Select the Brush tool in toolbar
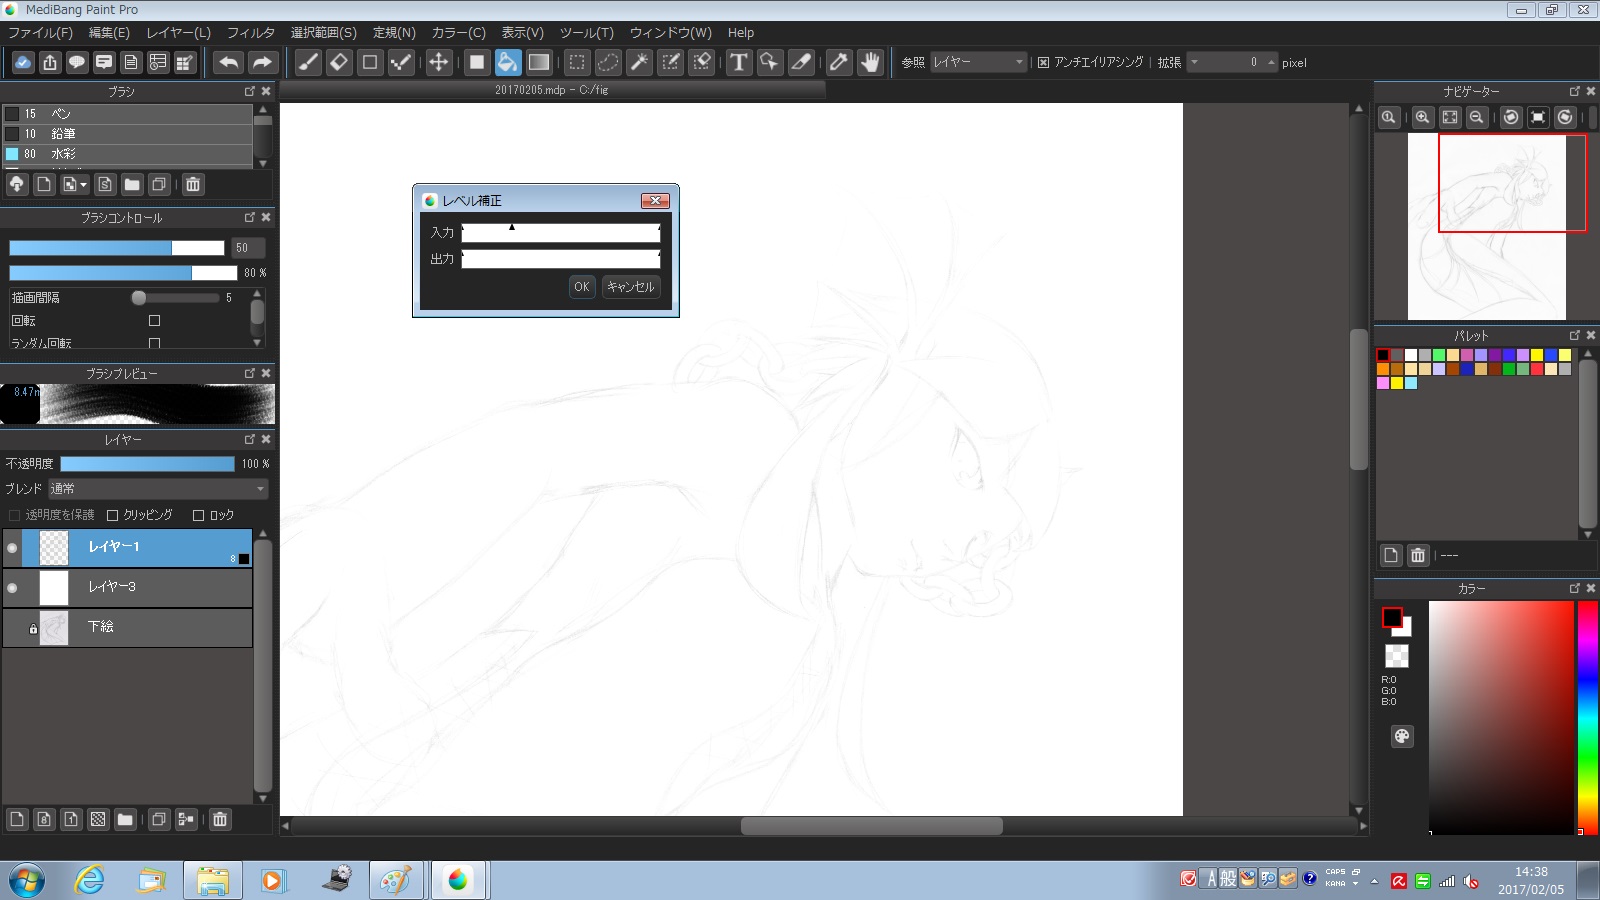Screen dimensions: 1600x900 click(308, 62)
